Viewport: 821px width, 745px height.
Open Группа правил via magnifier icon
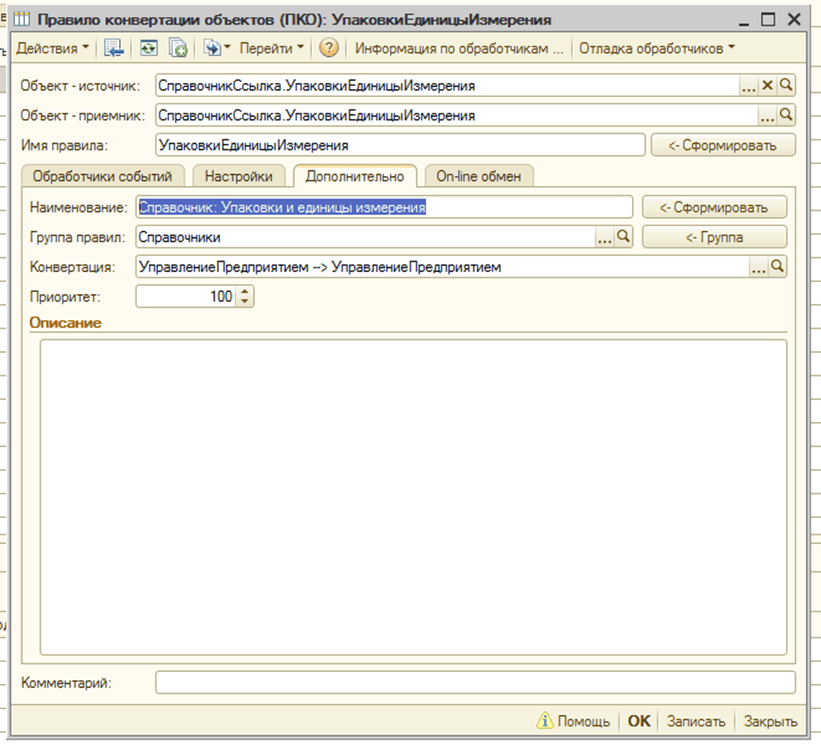pyautogui.click(x=624, y=237)
